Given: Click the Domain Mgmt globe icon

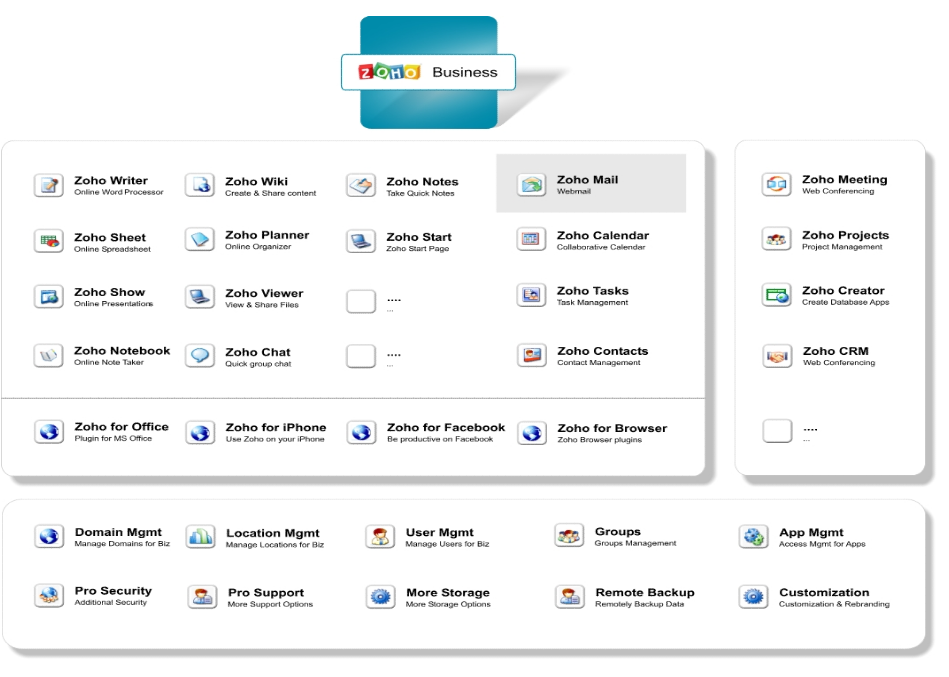Looking at the screenshot, I should 50,537.
